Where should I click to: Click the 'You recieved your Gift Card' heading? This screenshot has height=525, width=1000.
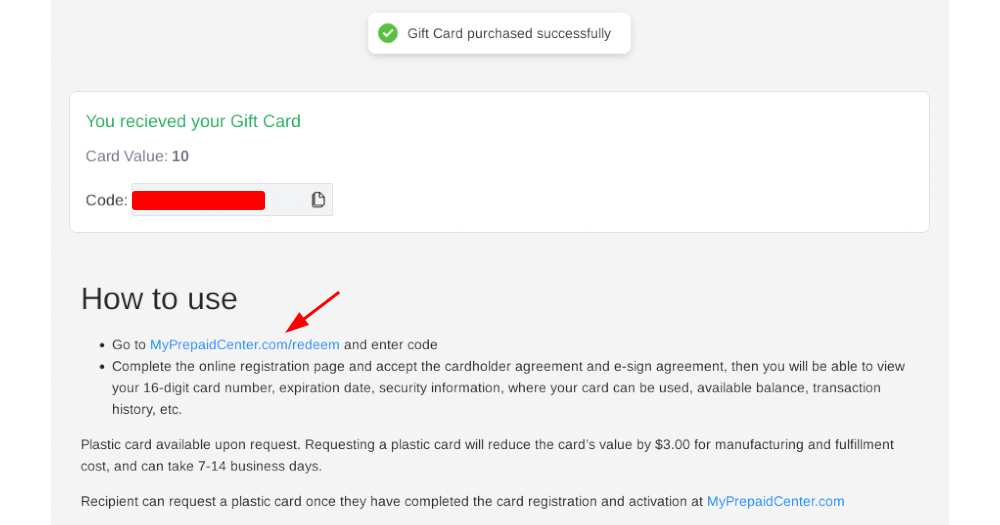(x=193, y=121)
